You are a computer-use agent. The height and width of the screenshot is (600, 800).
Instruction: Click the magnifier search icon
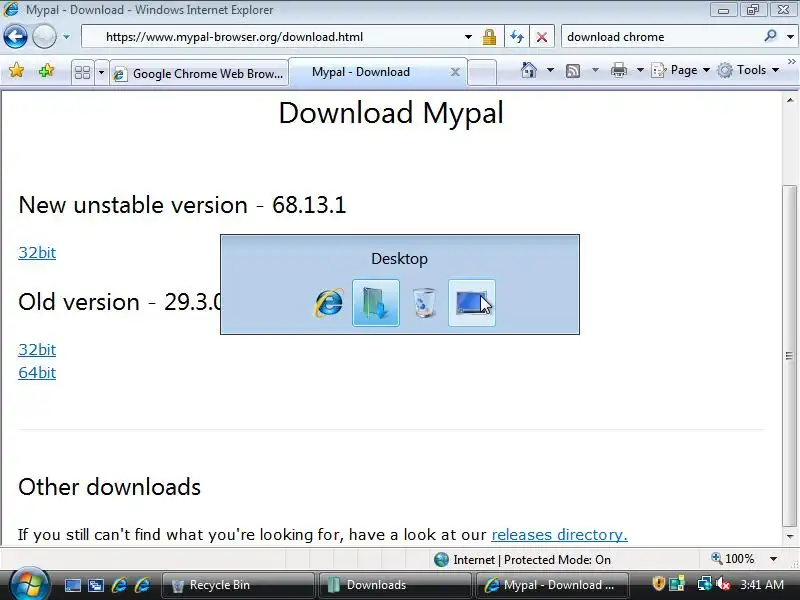[770, 36]
